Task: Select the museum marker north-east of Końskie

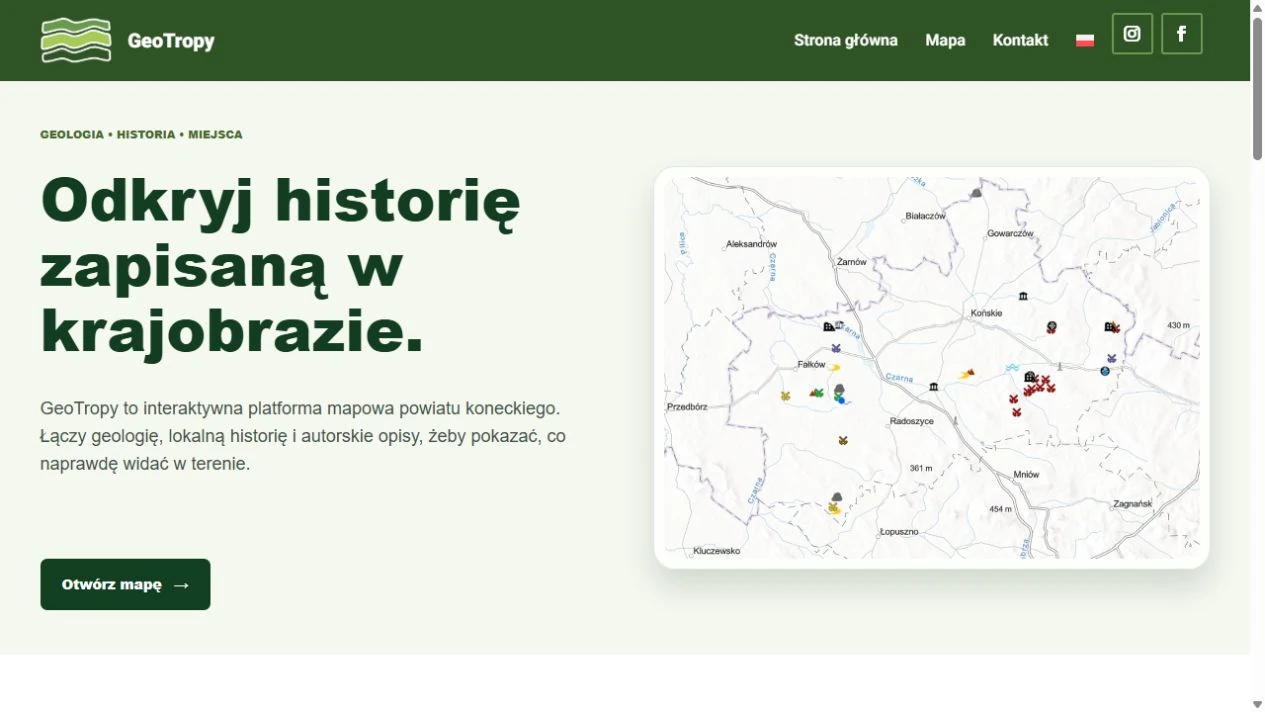Action: coord(1023,296)
